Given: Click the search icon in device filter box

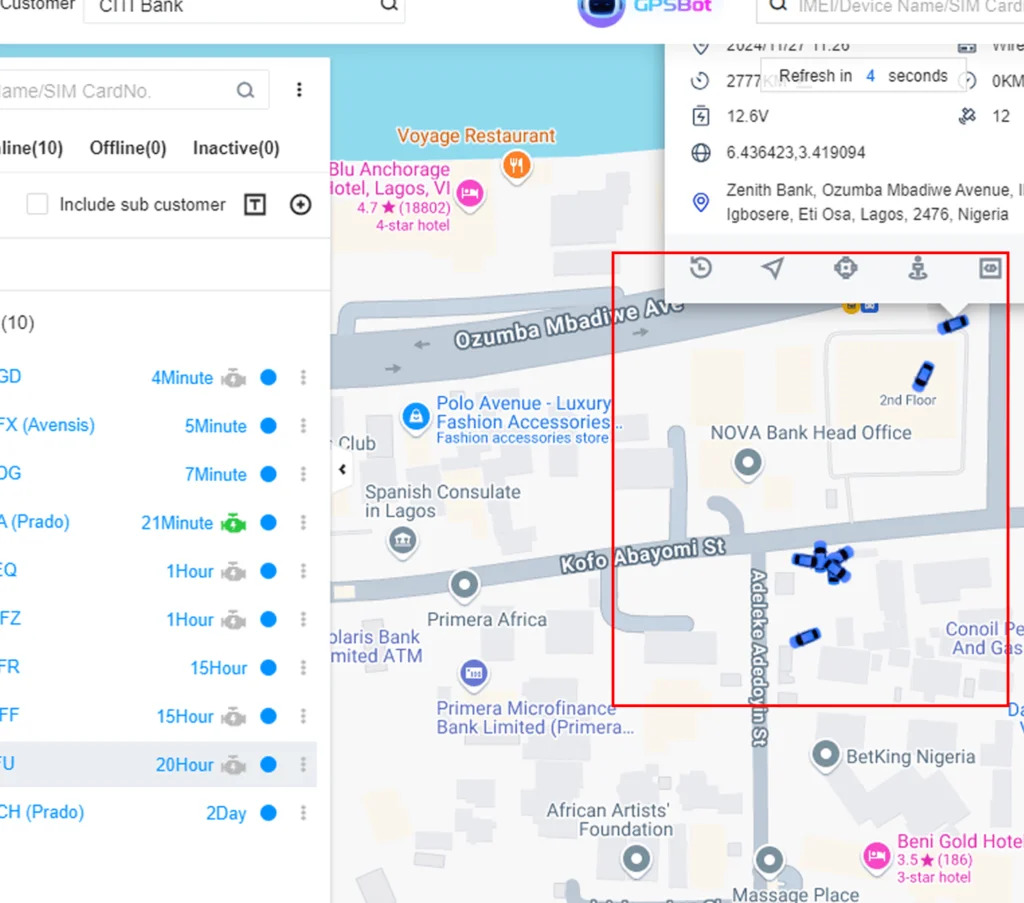Looking at the screenshot, I should [x=246, y=90].
